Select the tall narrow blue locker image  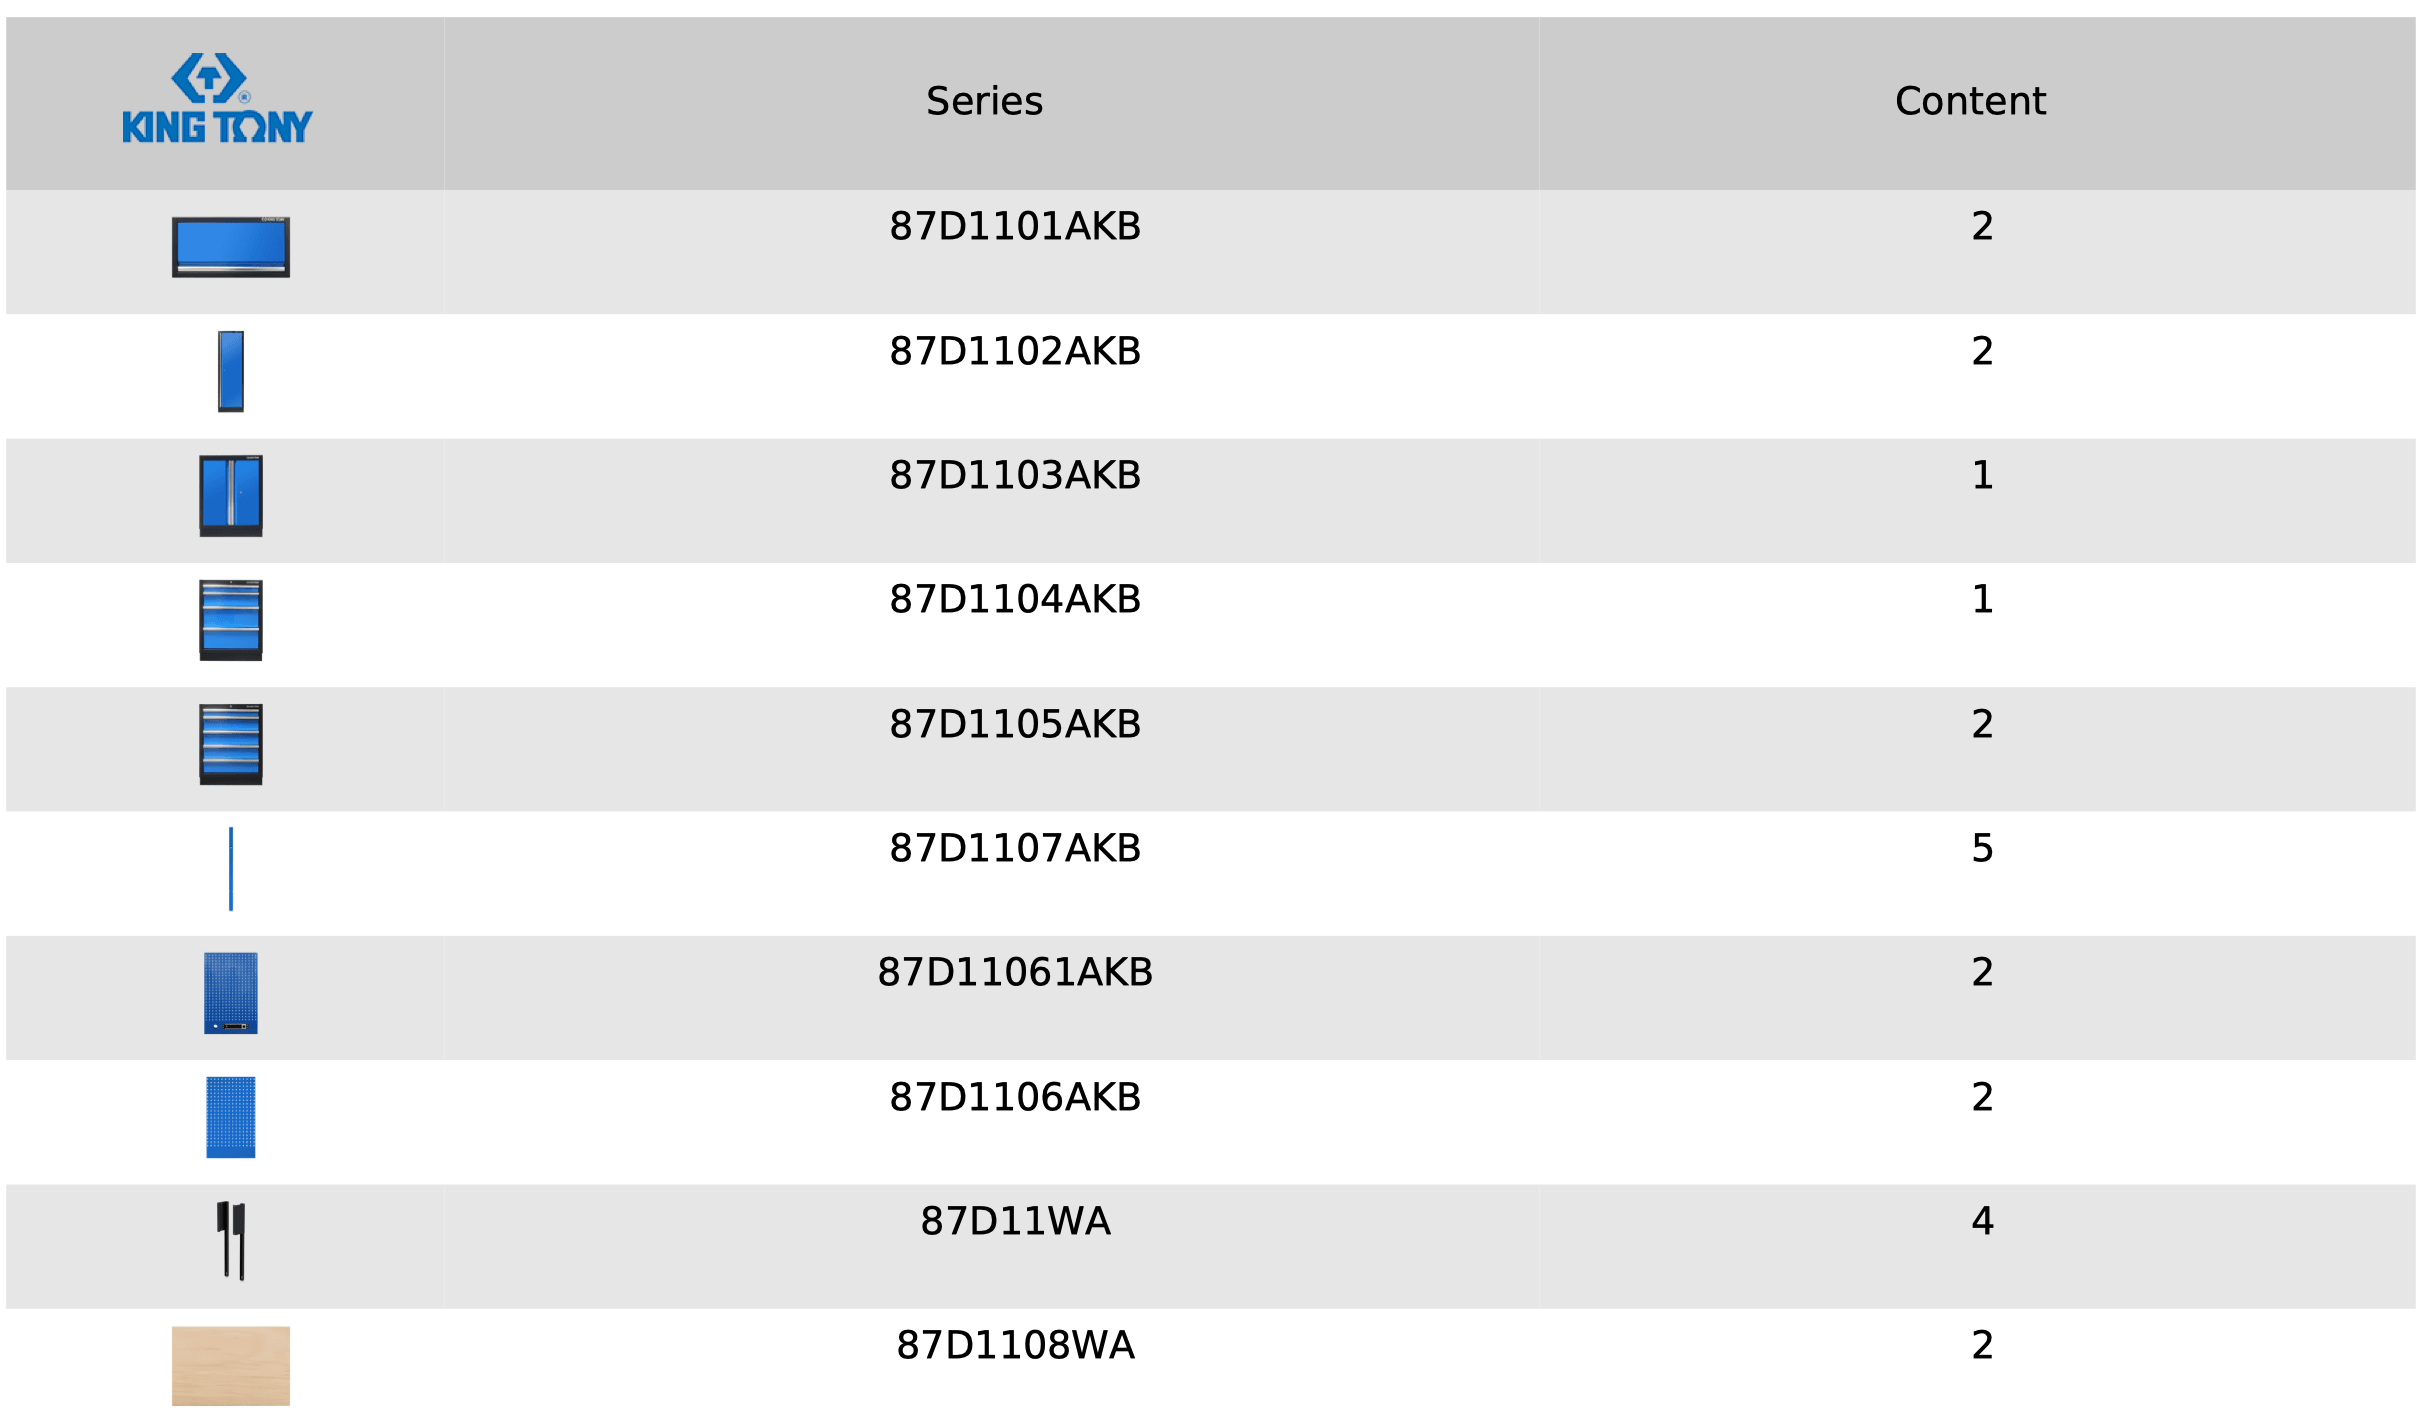pyautogui.click(x=231, y=371)
